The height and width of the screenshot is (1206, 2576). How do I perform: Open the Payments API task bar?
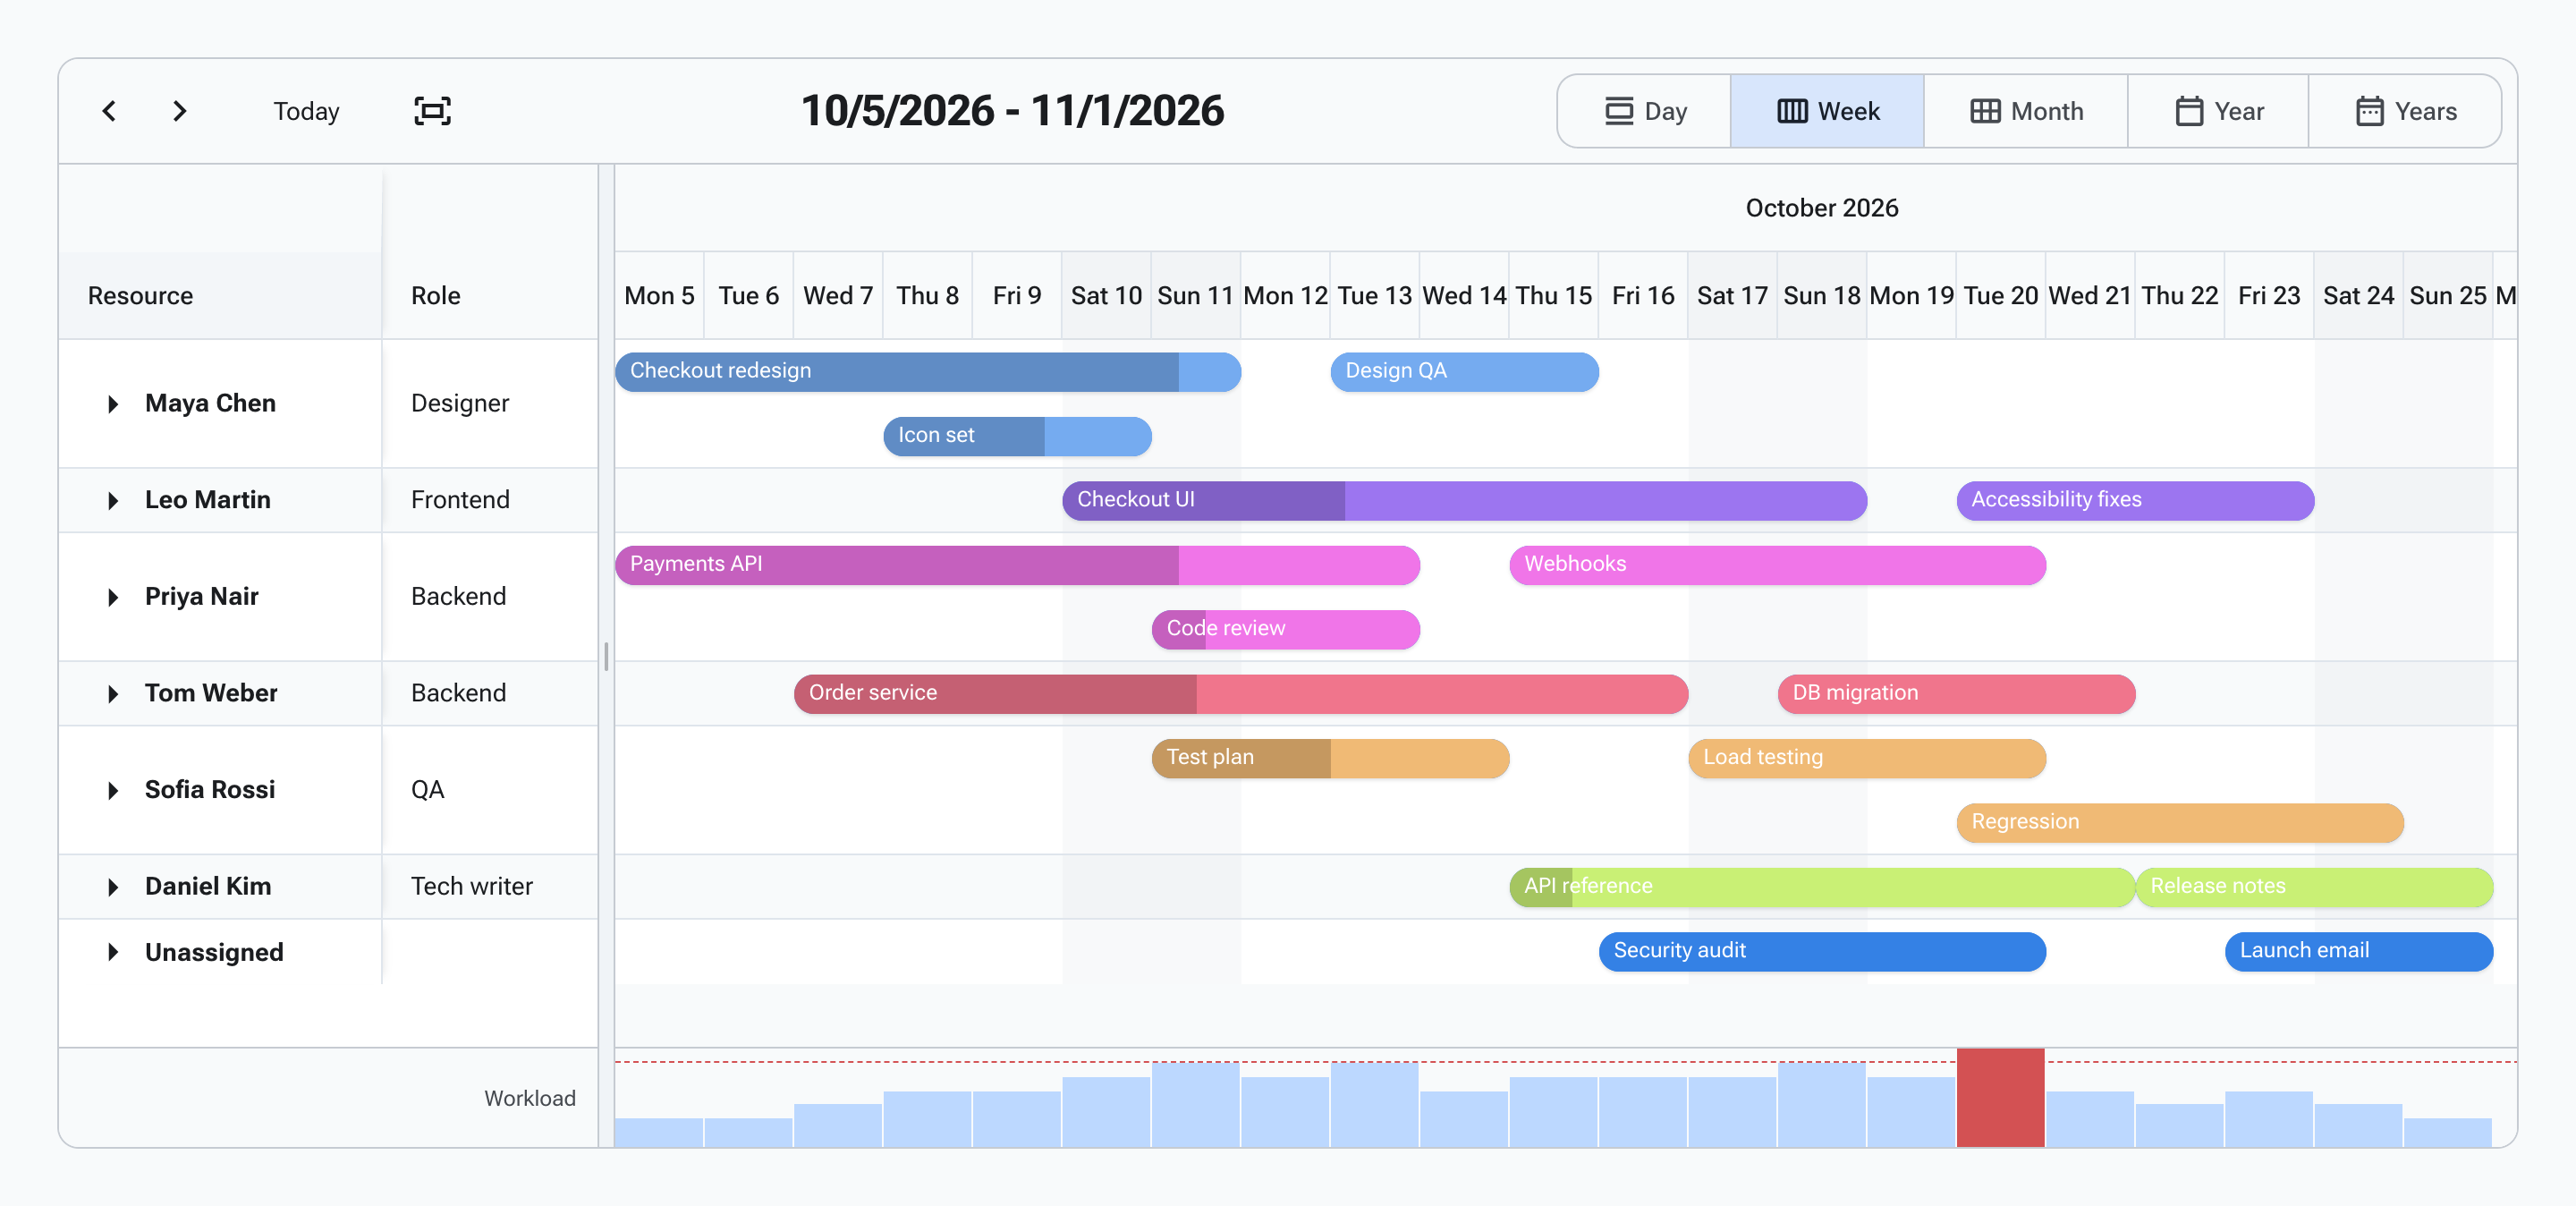coord(1017,565)
